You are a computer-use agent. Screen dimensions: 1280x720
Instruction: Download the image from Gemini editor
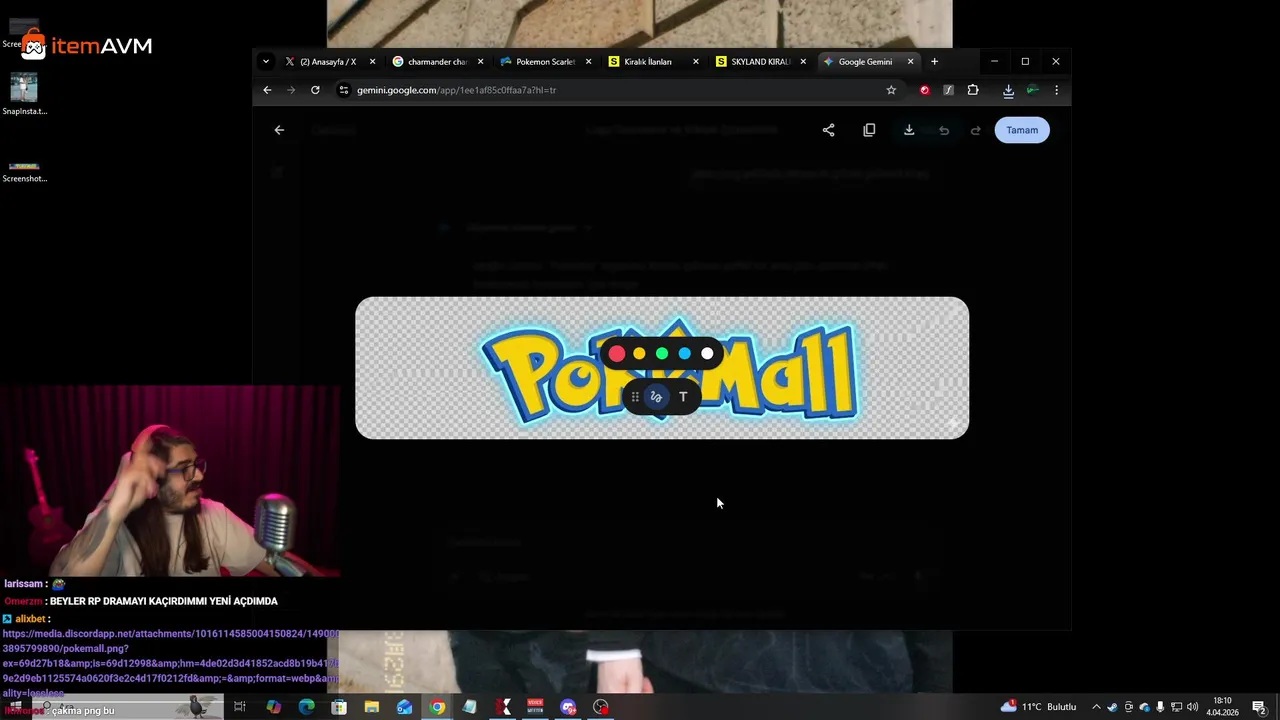pos(909,130)
